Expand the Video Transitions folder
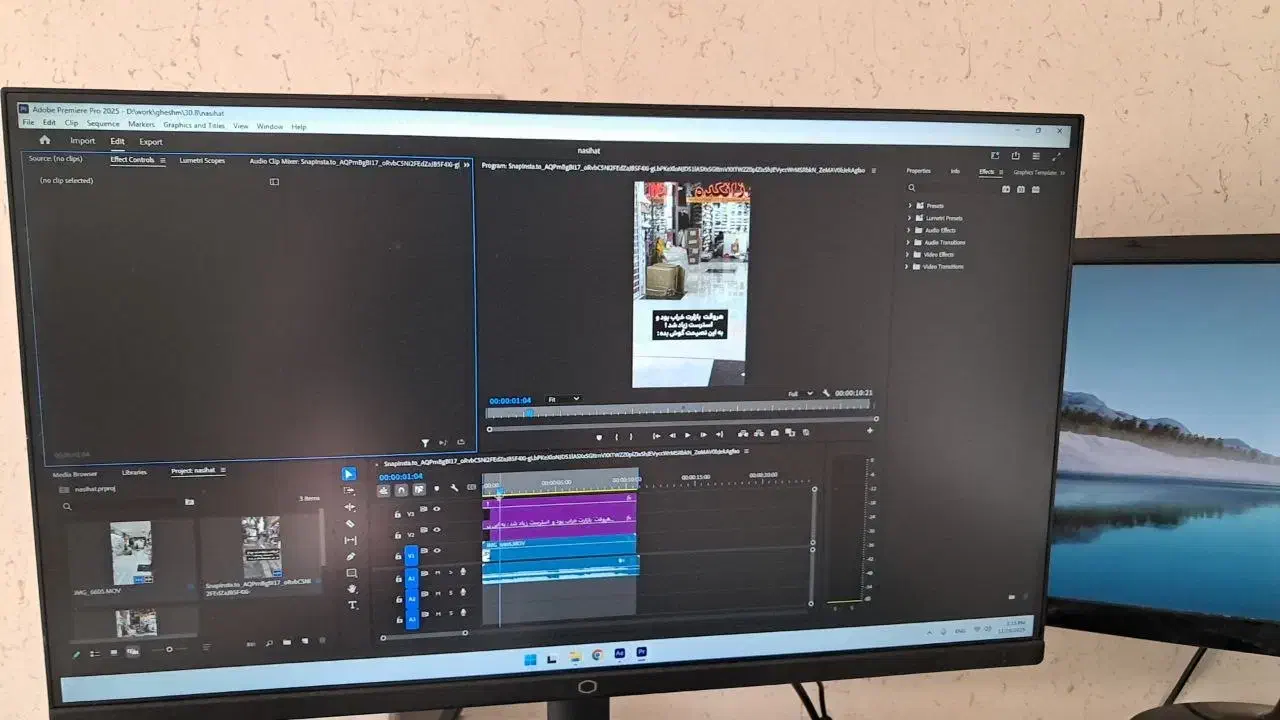 [907, 267]
